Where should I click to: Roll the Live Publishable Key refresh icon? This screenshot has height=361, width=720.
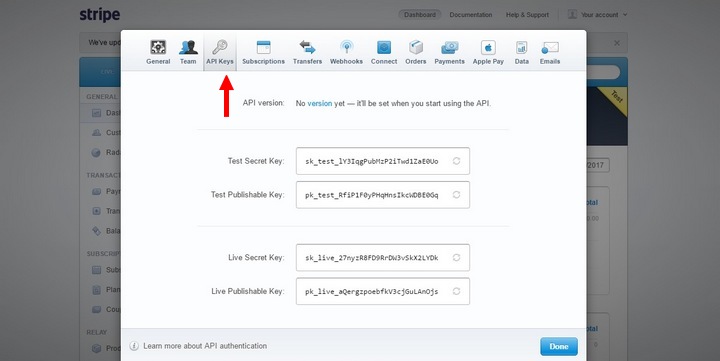[x=456, y=291]
